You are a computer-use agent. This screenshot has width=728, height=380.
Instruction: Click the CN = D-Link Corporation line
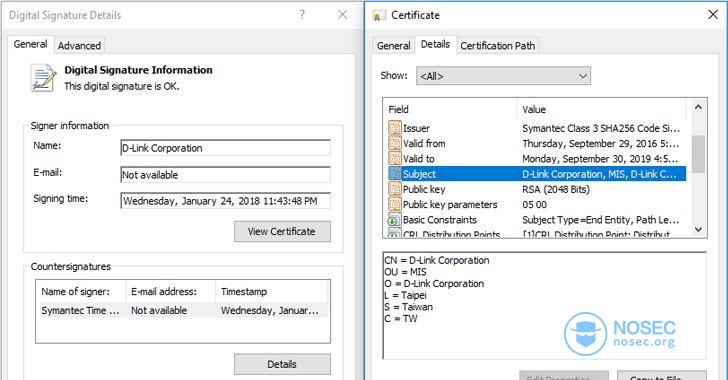437,261
